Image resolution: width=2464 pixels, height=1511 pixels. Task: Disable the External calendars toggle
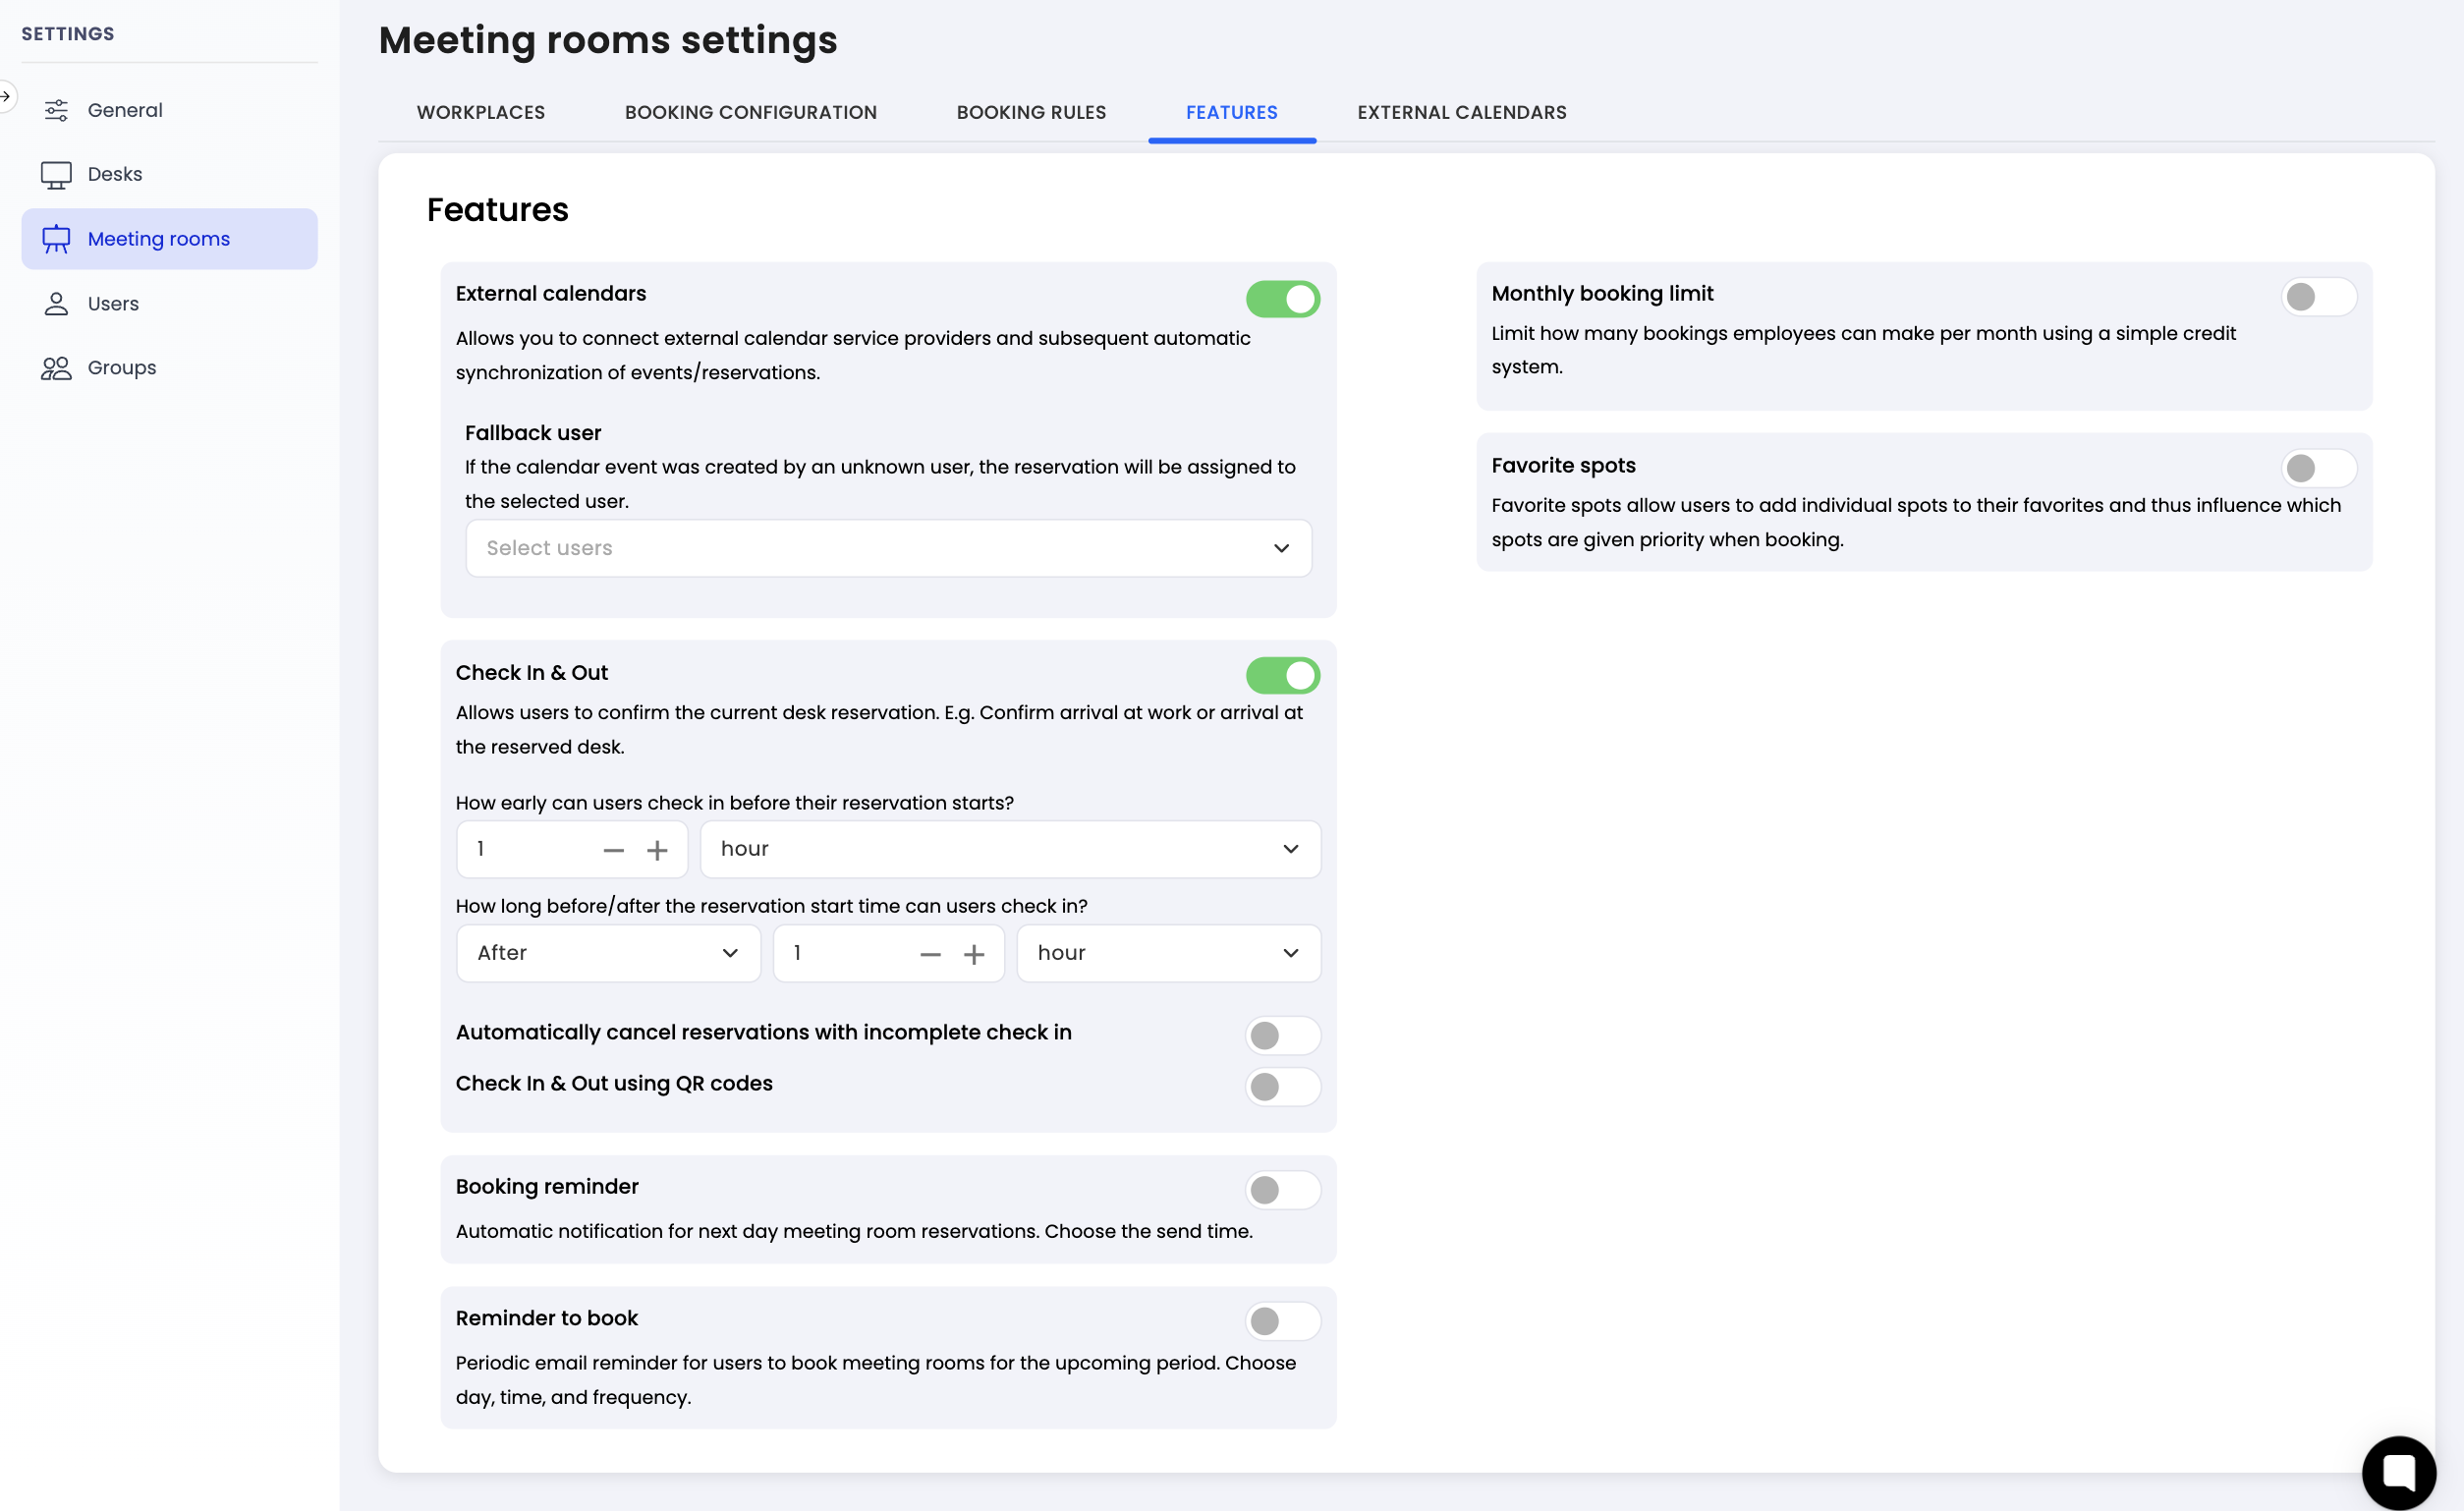[x=1282, y=299]
